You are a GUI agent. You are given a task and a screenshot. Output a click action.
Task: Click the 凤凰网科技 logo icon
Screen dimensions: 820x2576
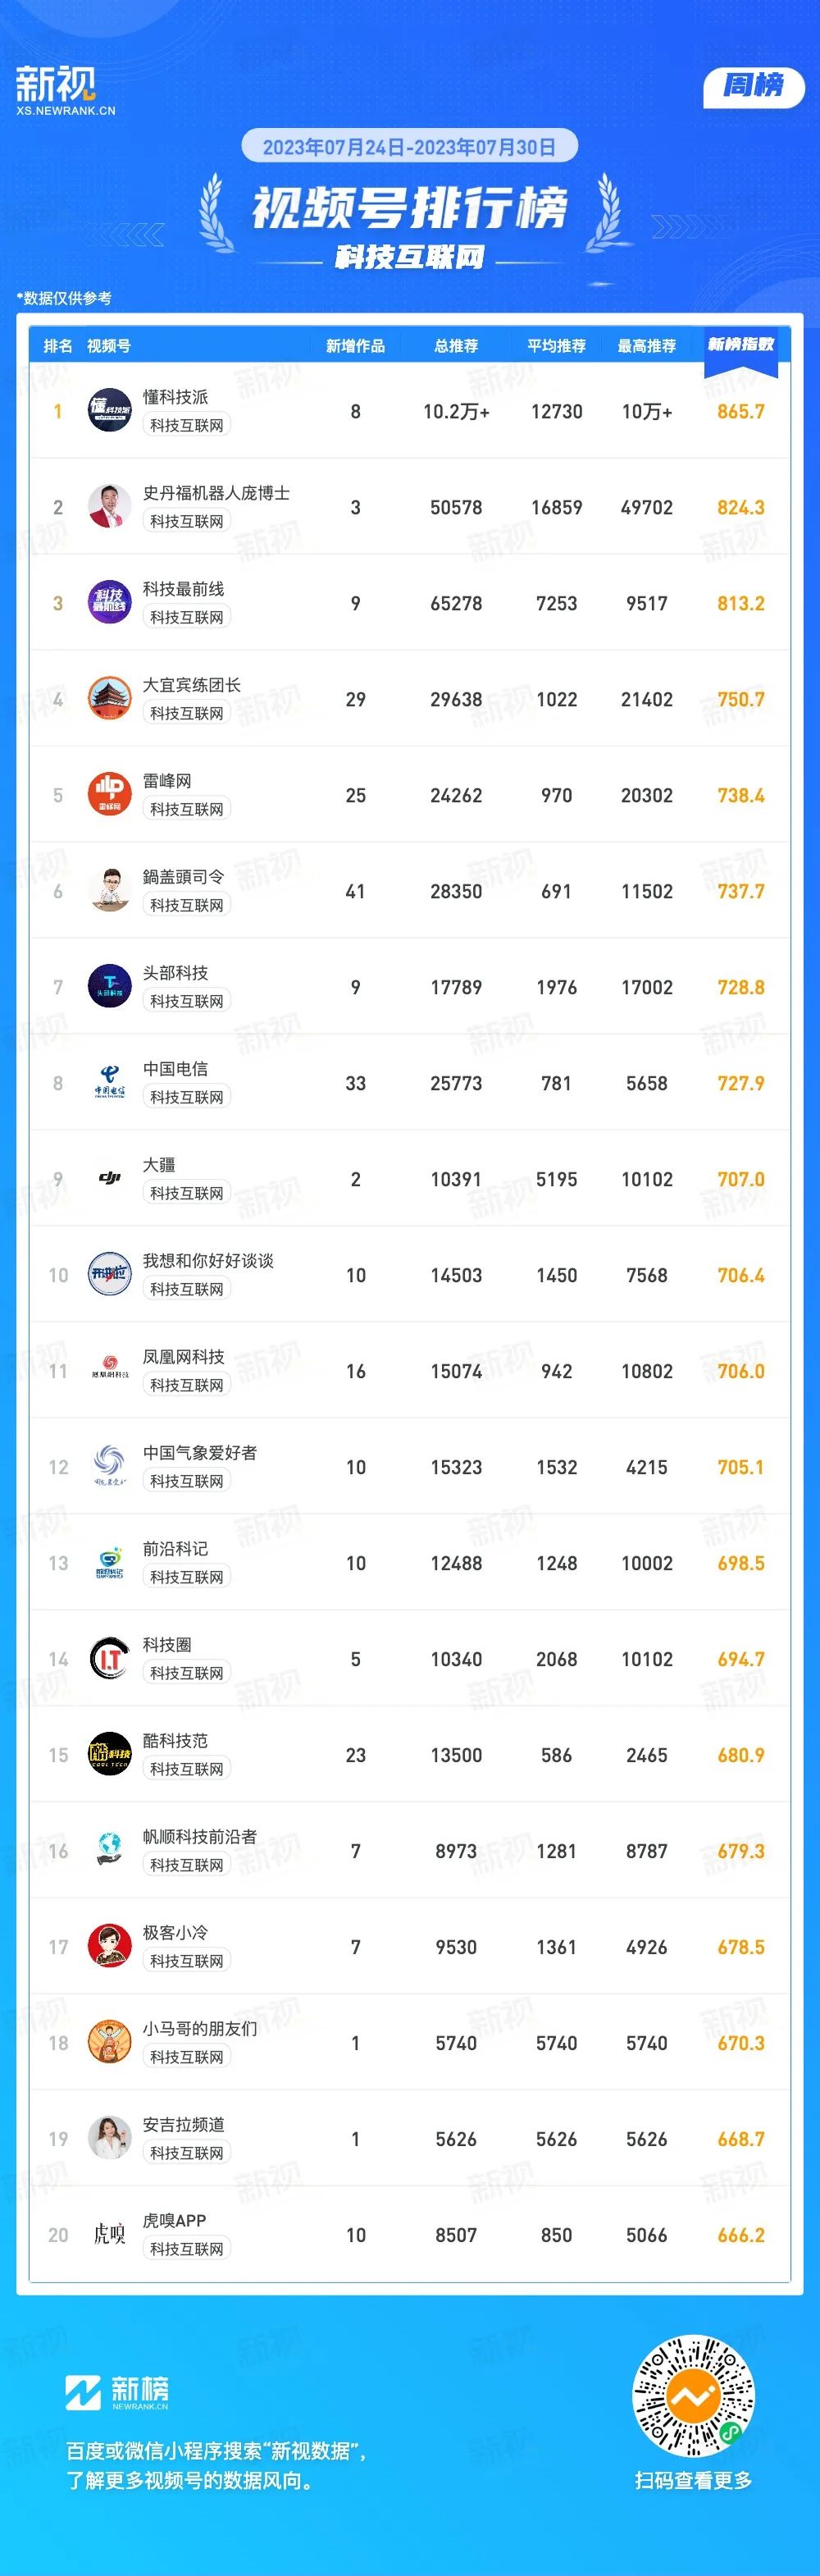point(110,1370)
